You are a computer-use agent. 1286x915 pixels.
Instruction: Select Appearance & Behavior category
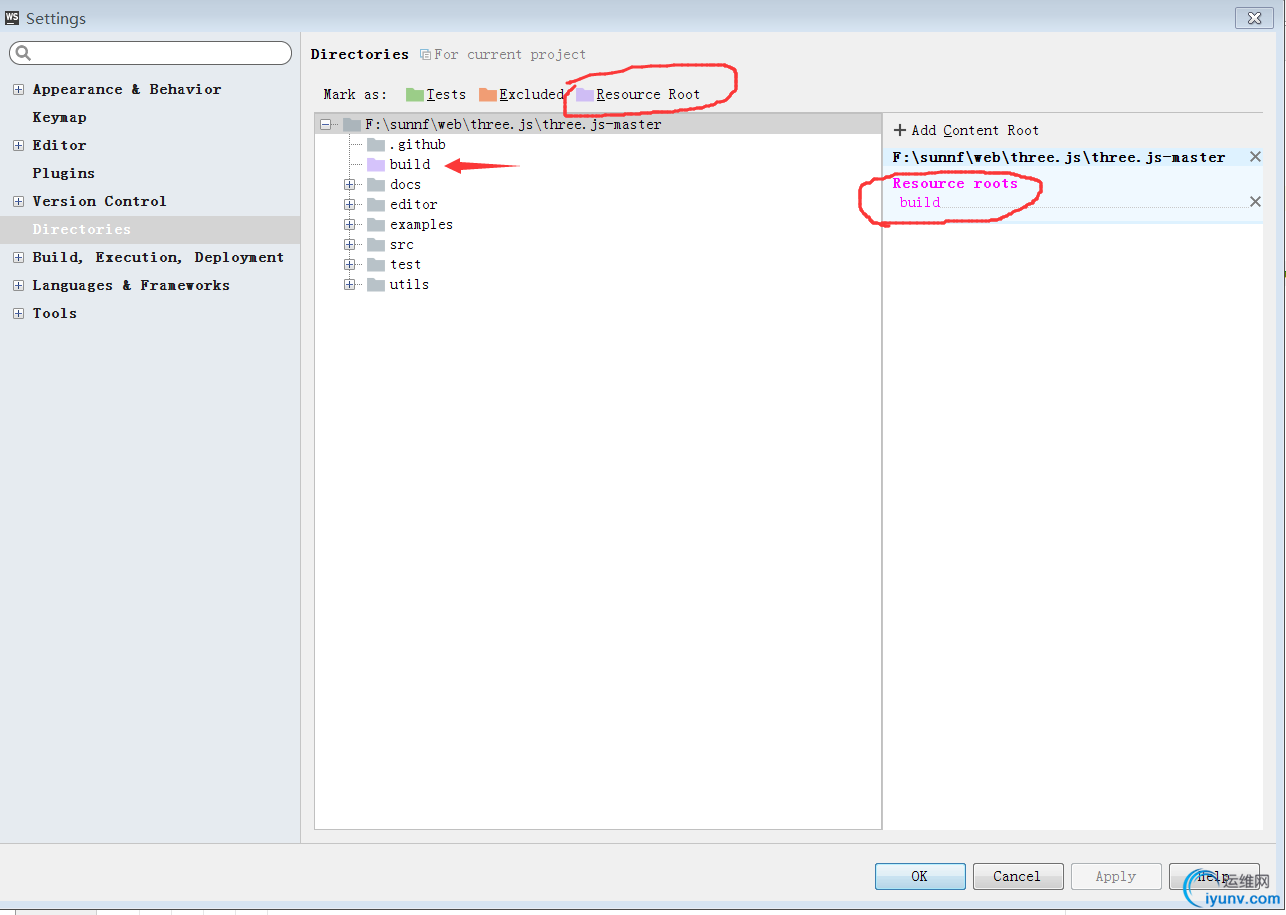127,89
